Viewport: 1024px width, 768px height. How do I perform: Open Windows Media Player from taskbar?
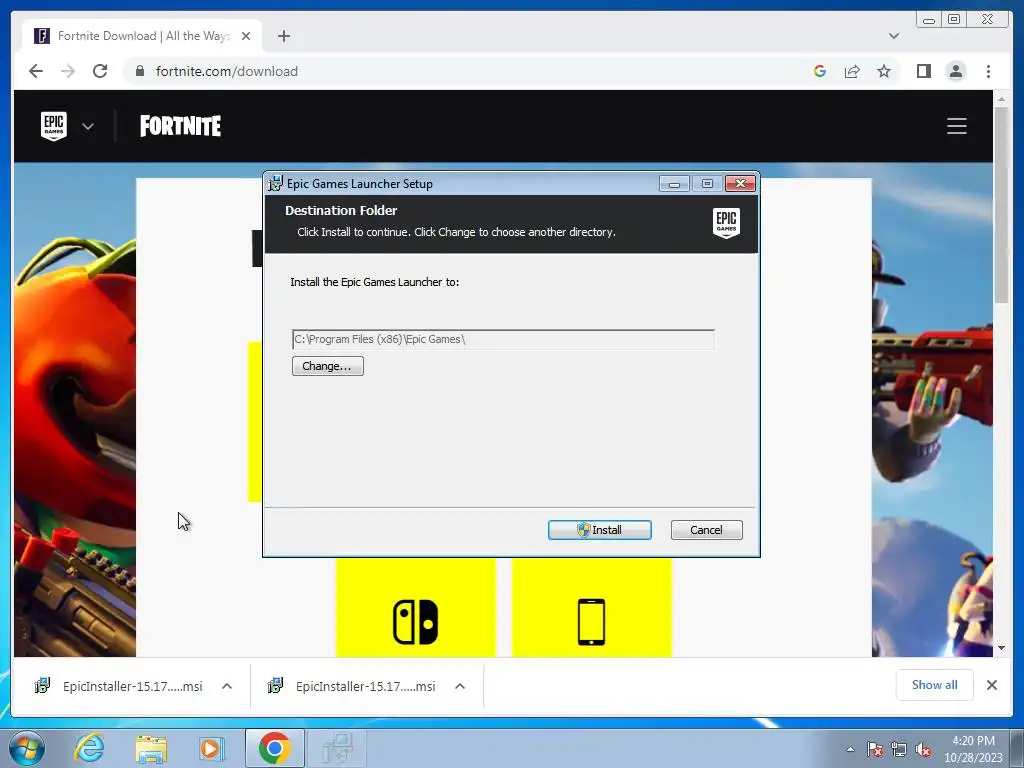tap(211, 748)
